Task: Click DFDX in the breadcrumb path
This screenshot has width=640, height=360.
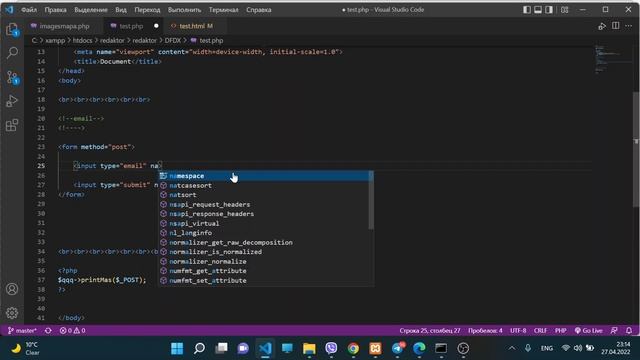Action: coord(173,40)
